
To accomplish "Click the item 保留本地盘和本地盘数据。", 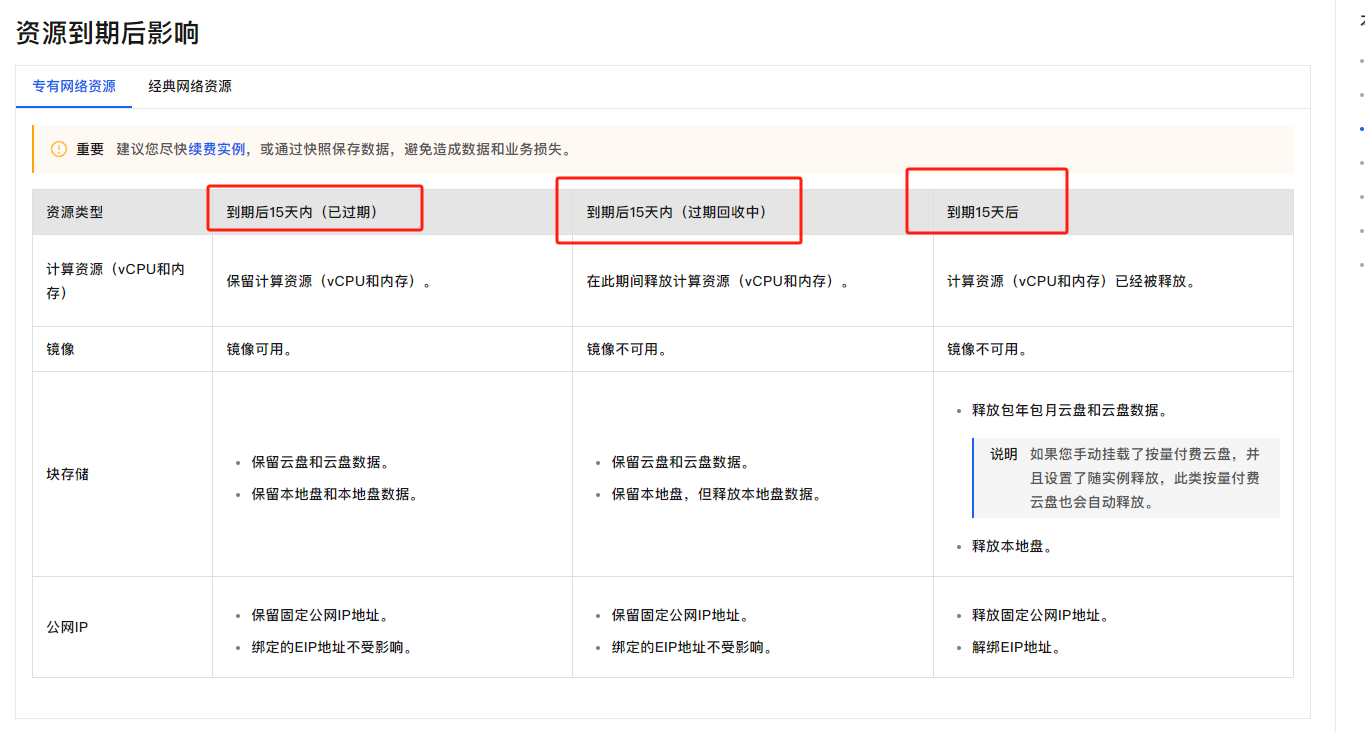I will tap(335, 494).
